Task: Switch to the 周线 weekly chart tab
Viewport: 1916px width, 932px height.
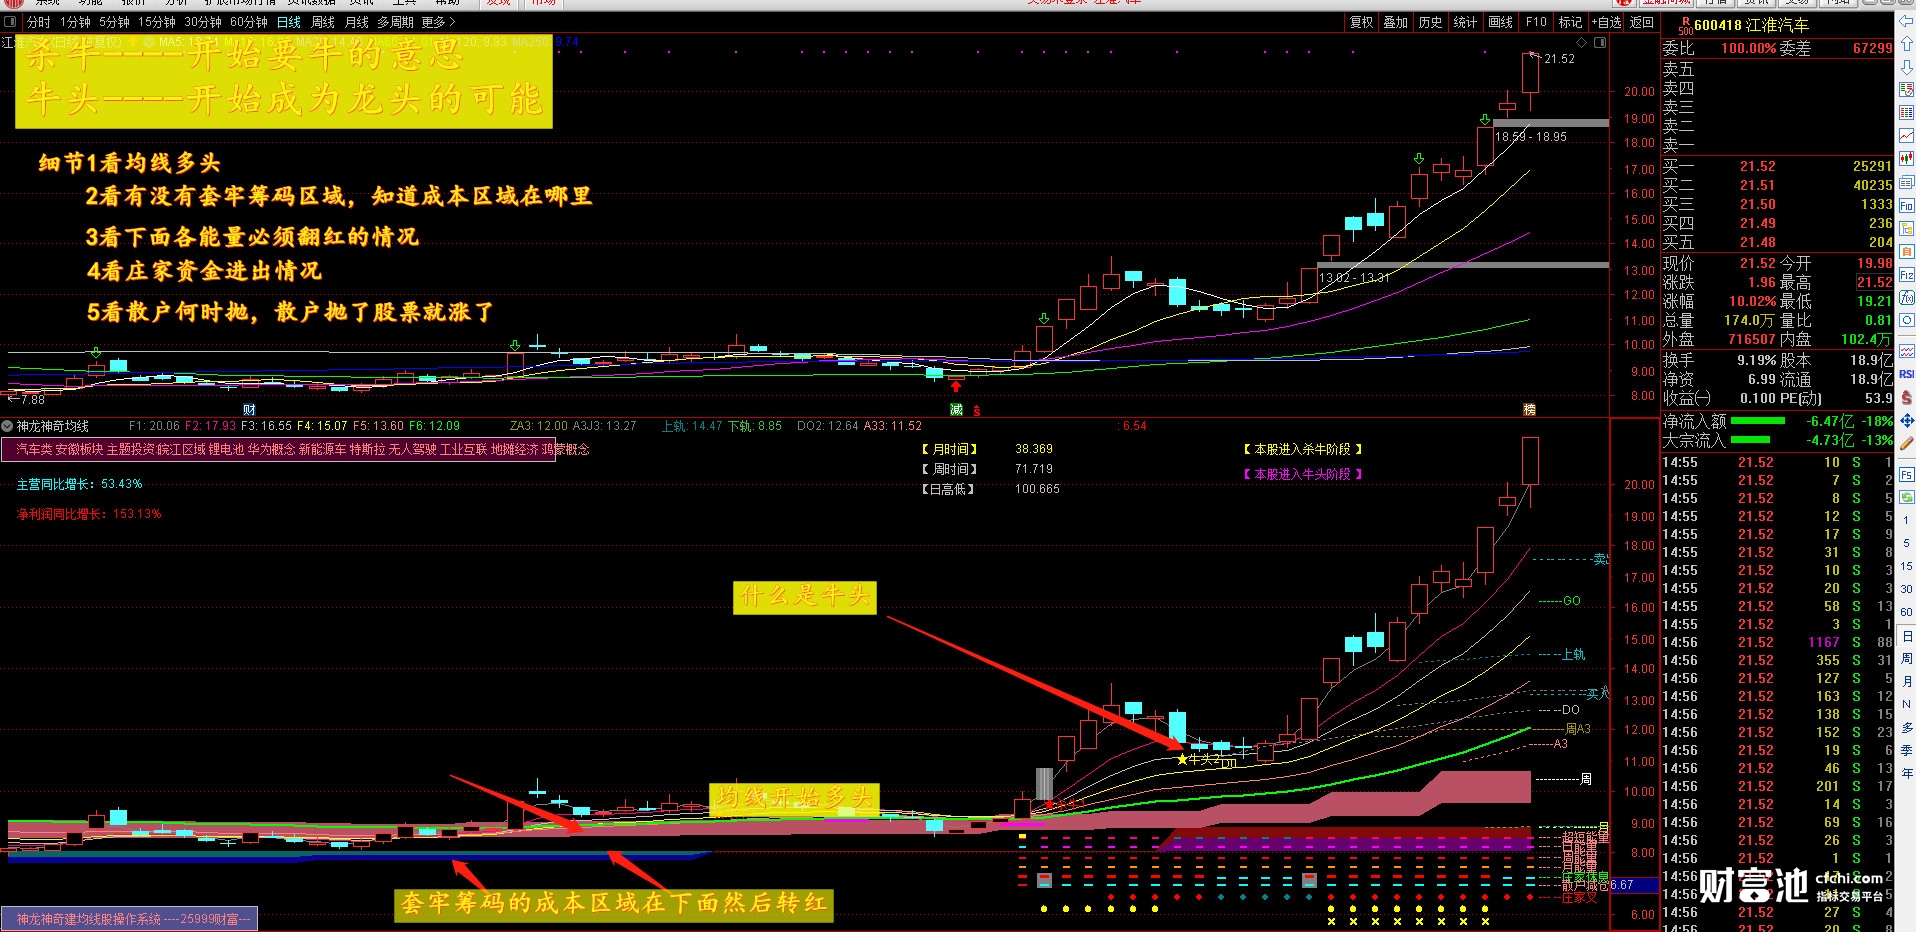Action: (x=323, y=22)
